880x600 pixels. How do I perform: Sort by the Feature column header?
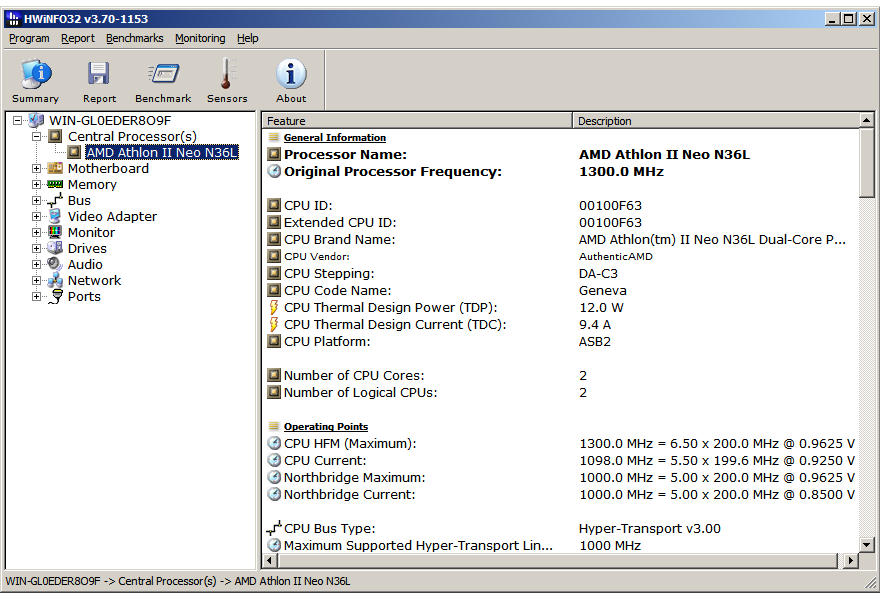[x=417, y=121]
